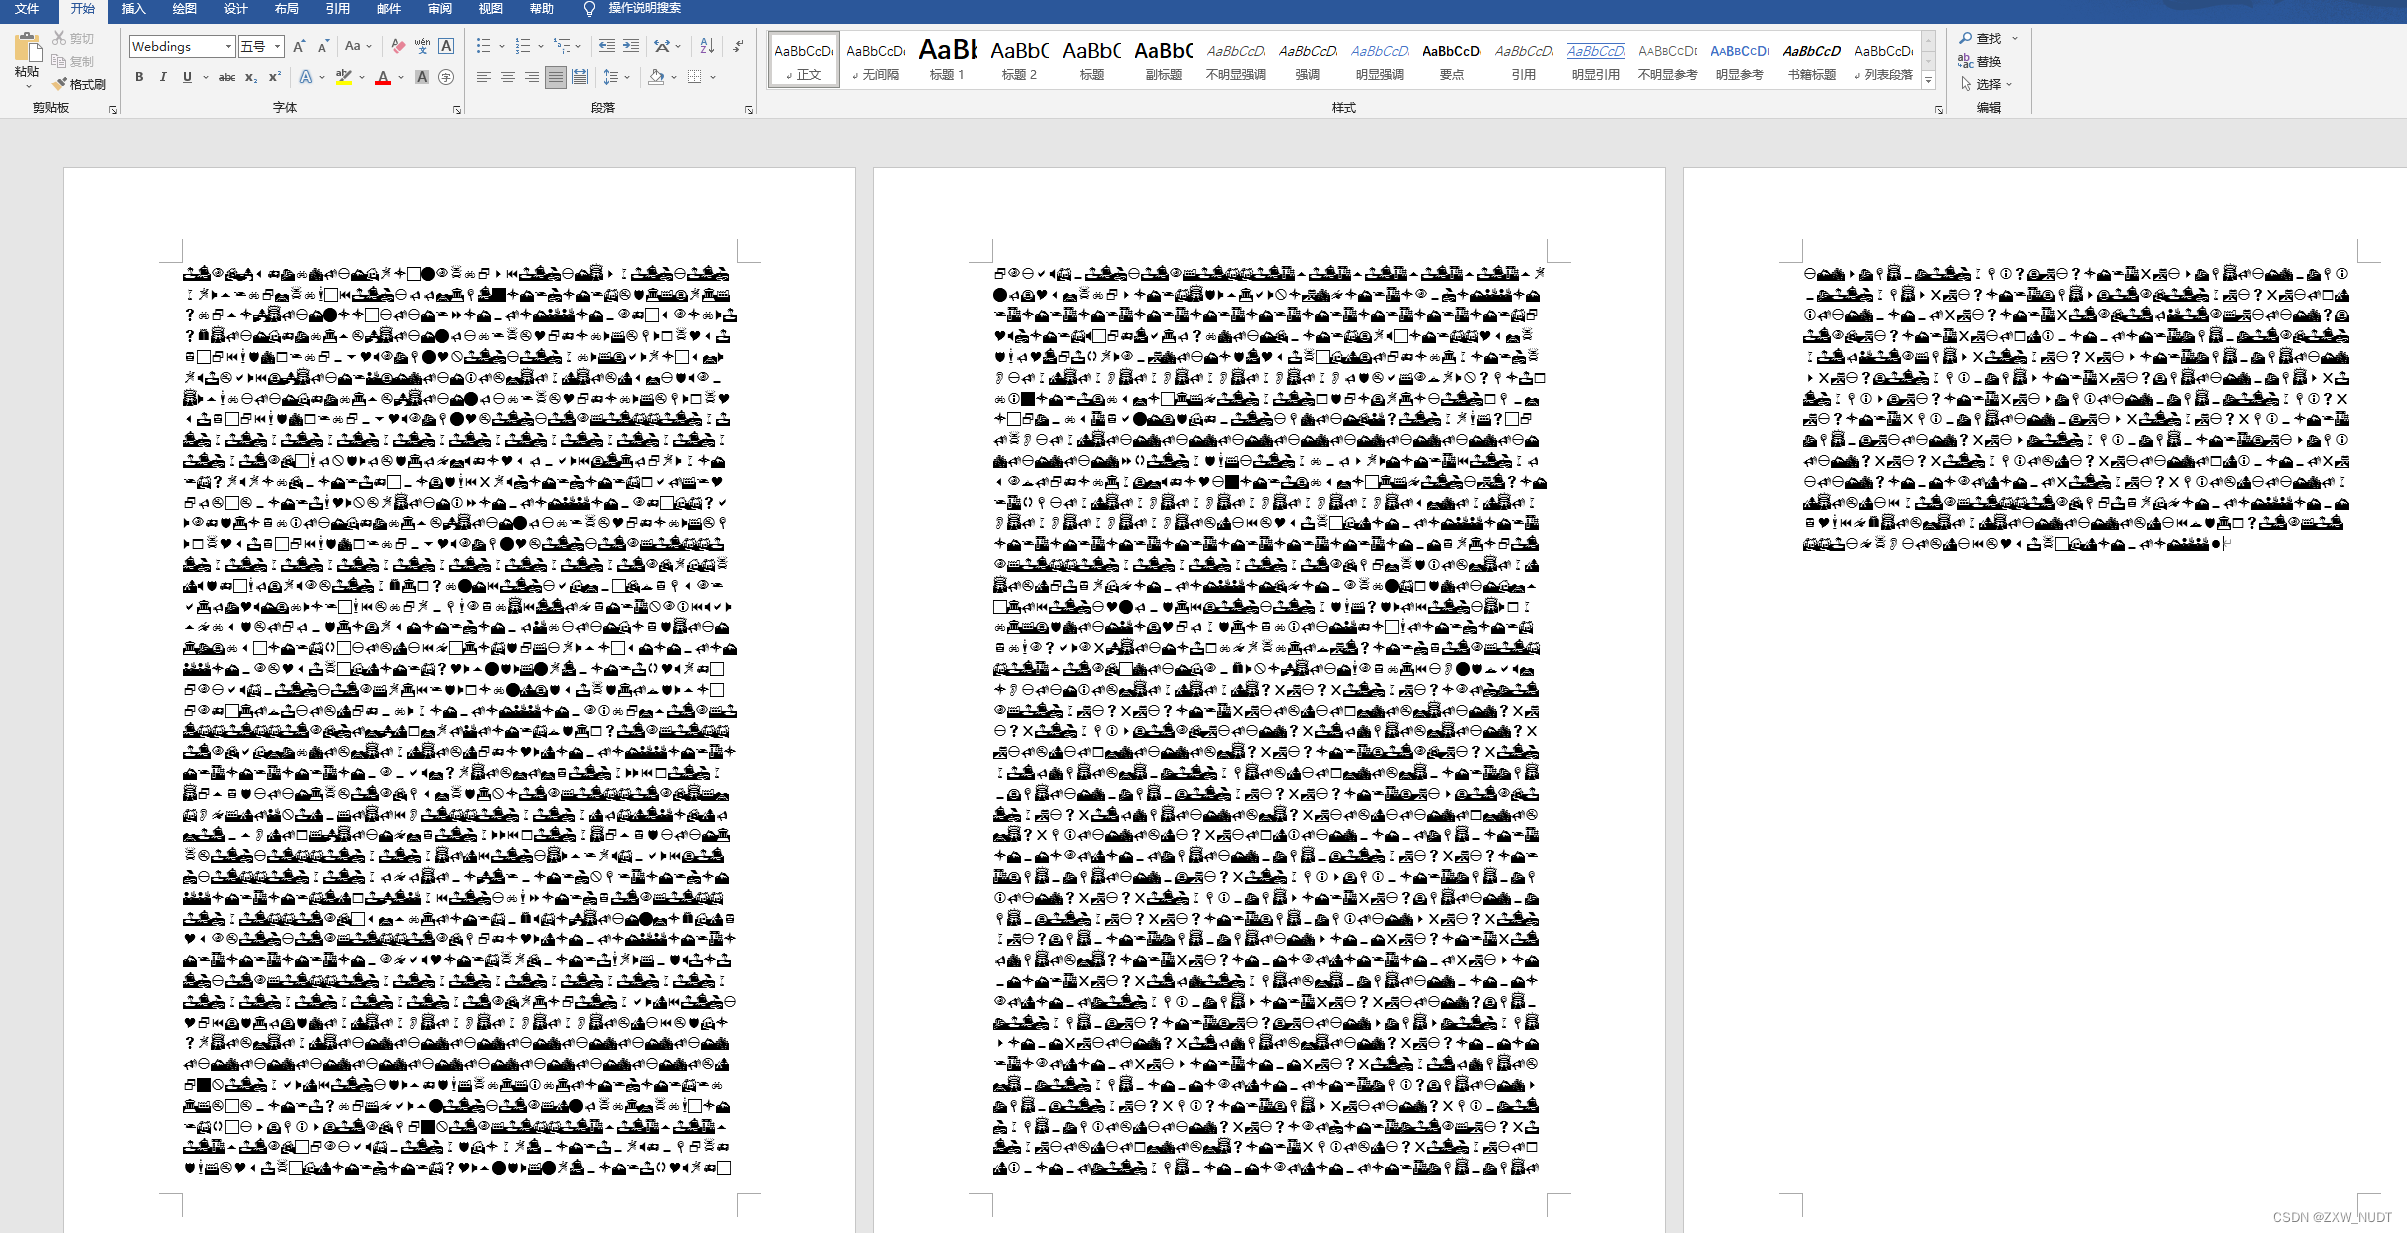This screenshot has height=1233, width=2407.
Task: Click the Sort A-Z icon
Action: (x=707, y=46)
